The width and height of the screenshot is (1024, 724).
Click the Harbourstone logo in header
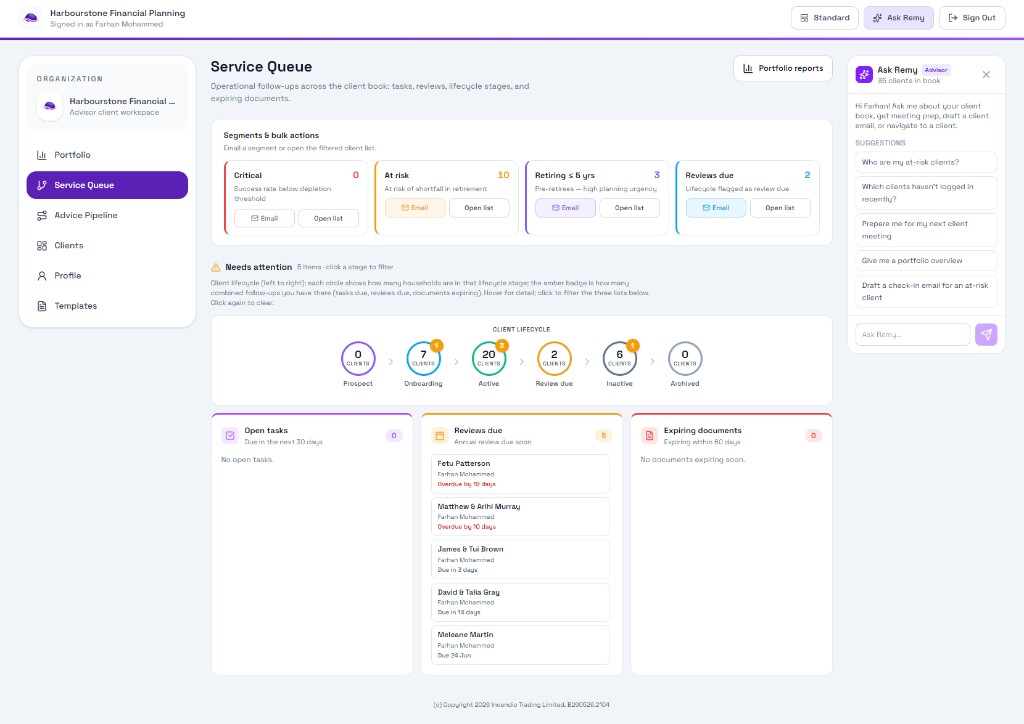(31, 18)
